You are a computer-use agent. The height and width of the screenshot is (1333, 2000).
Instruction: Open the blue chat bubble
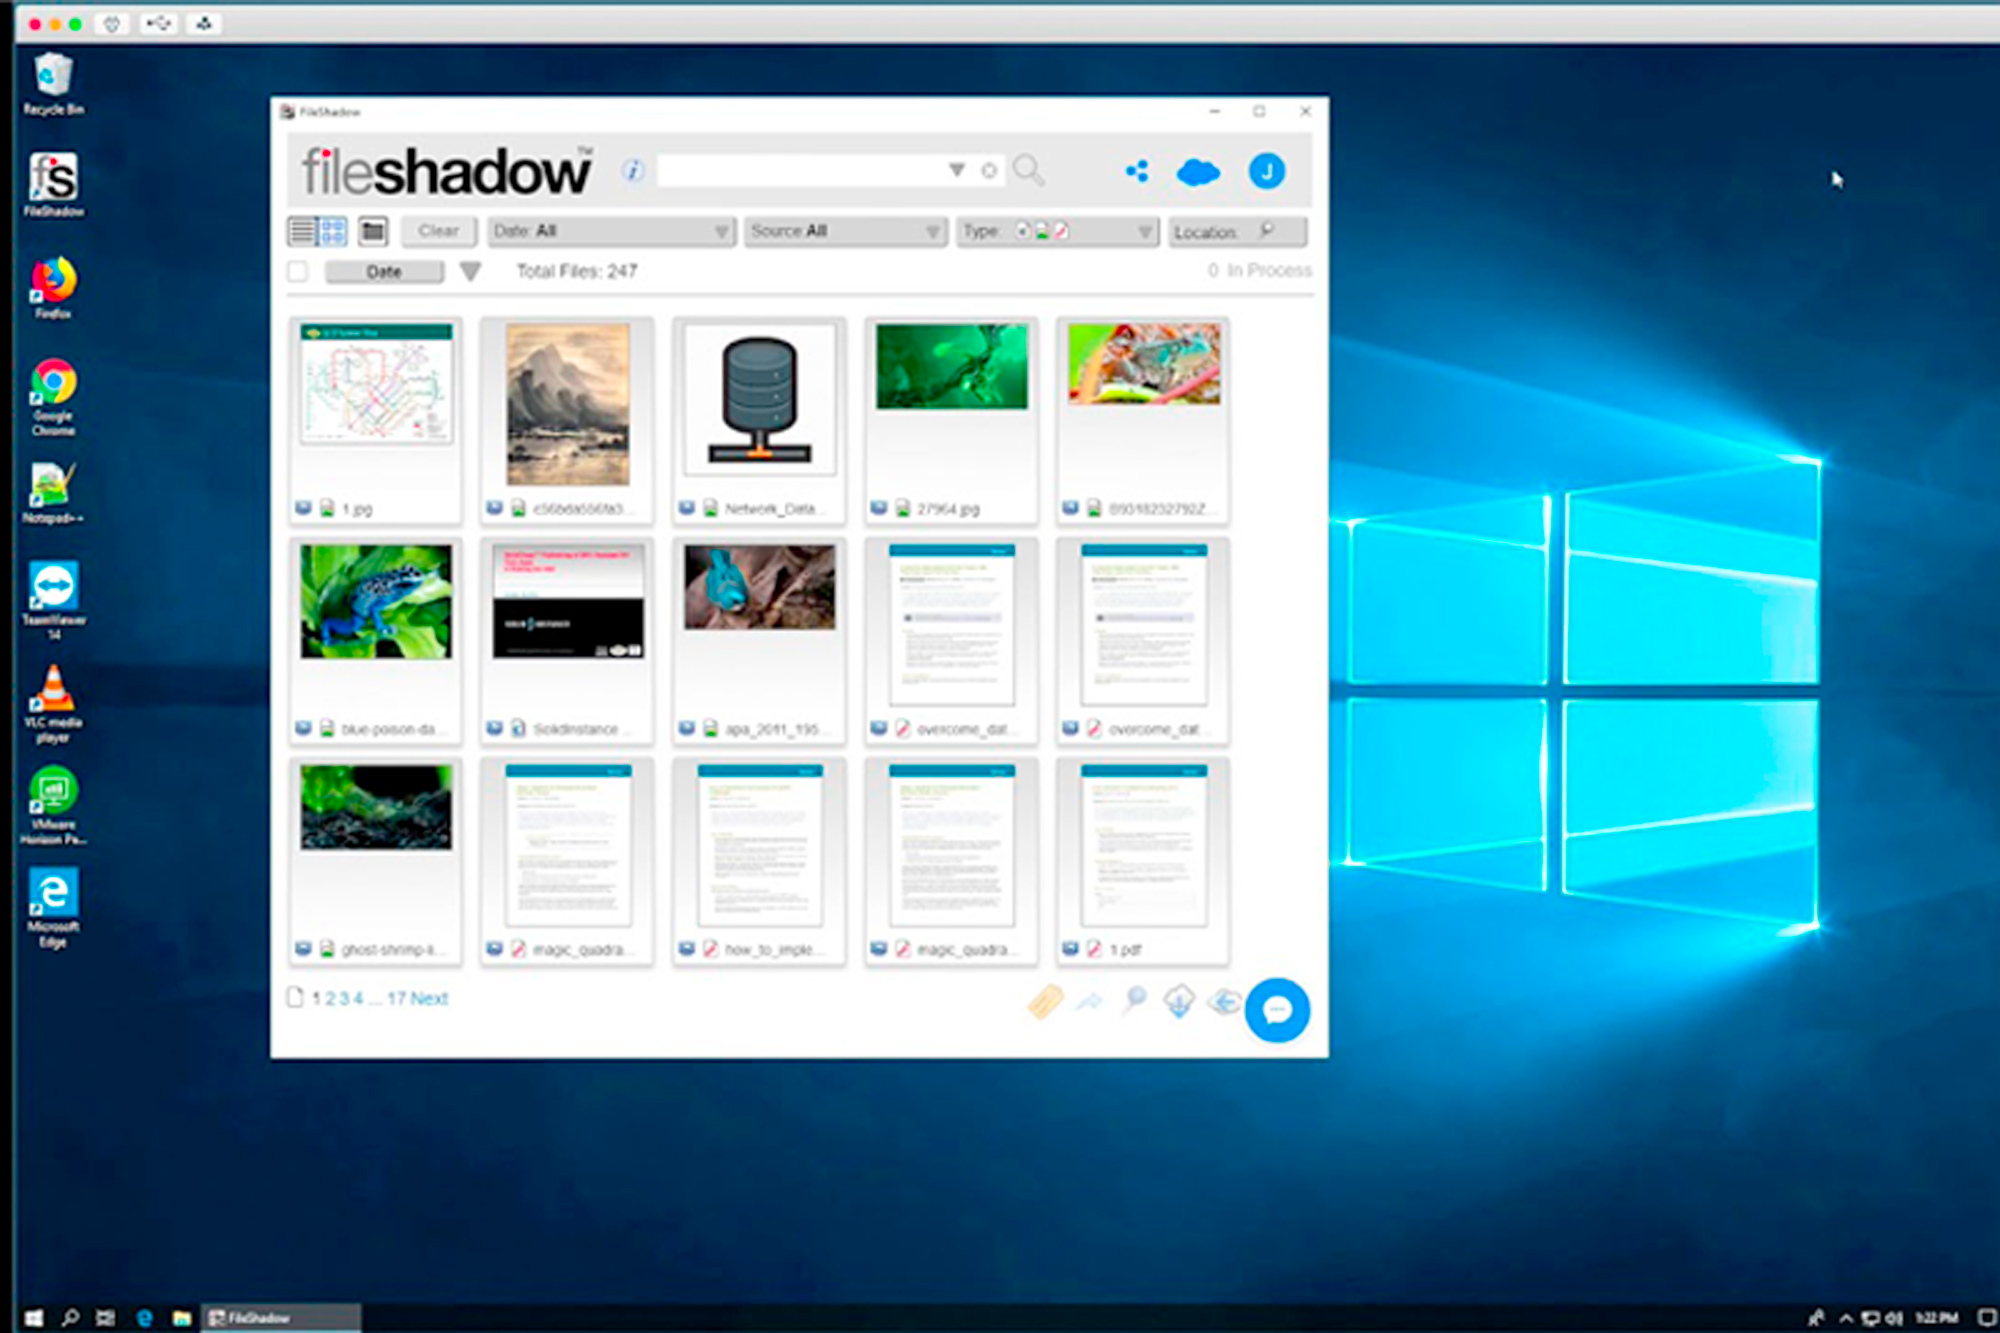tap(1277, 1011)
